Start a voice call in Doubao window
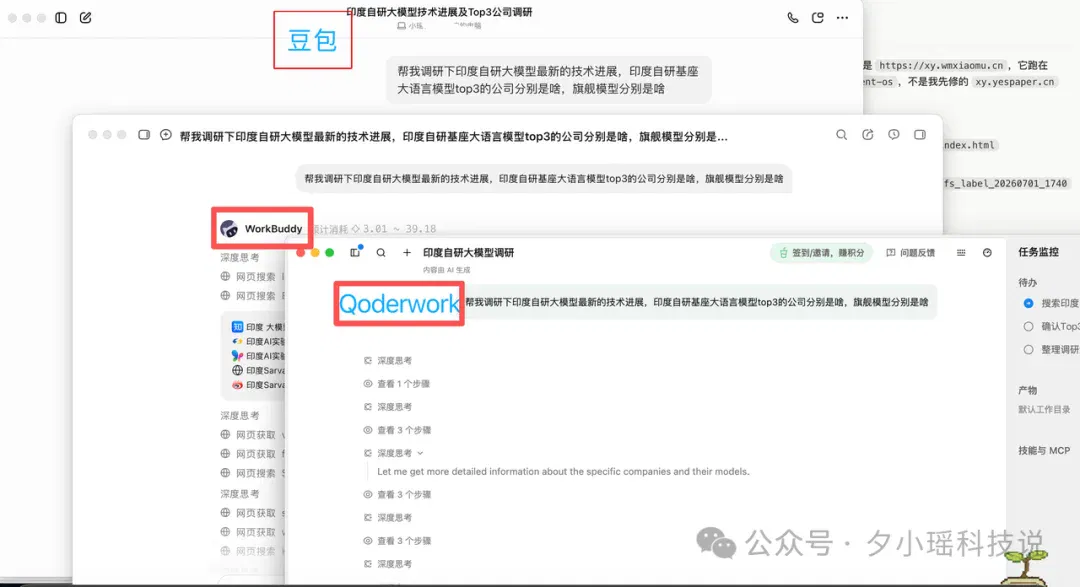 [x=793, y=18]
